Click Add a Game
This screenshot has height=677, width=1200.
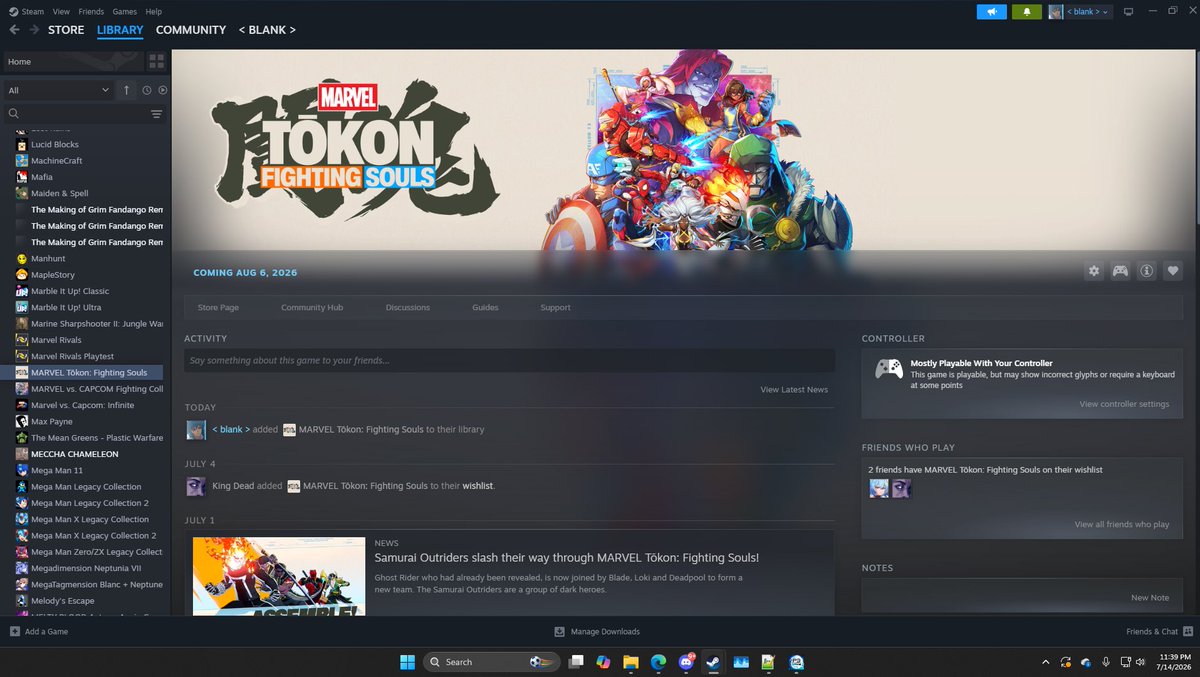[39, 631]
